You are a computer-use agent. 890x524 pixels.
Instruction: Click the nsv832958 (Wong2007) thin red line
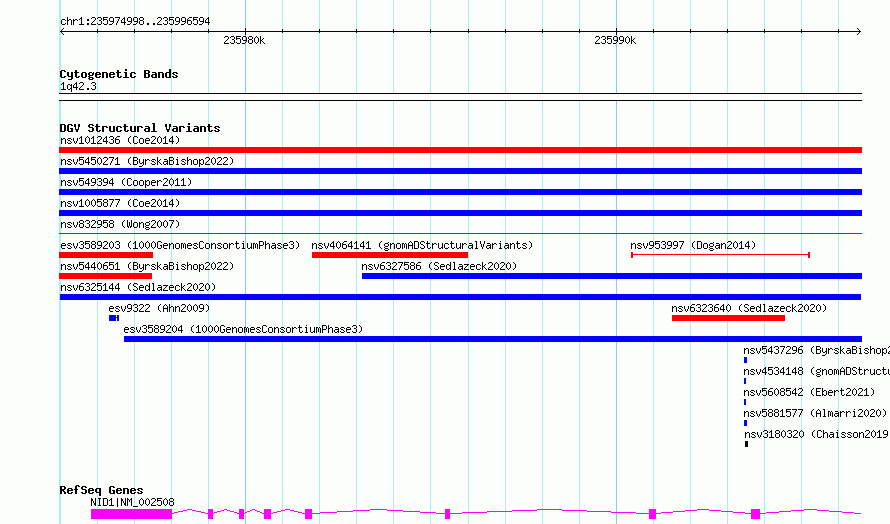coord(460,233)
